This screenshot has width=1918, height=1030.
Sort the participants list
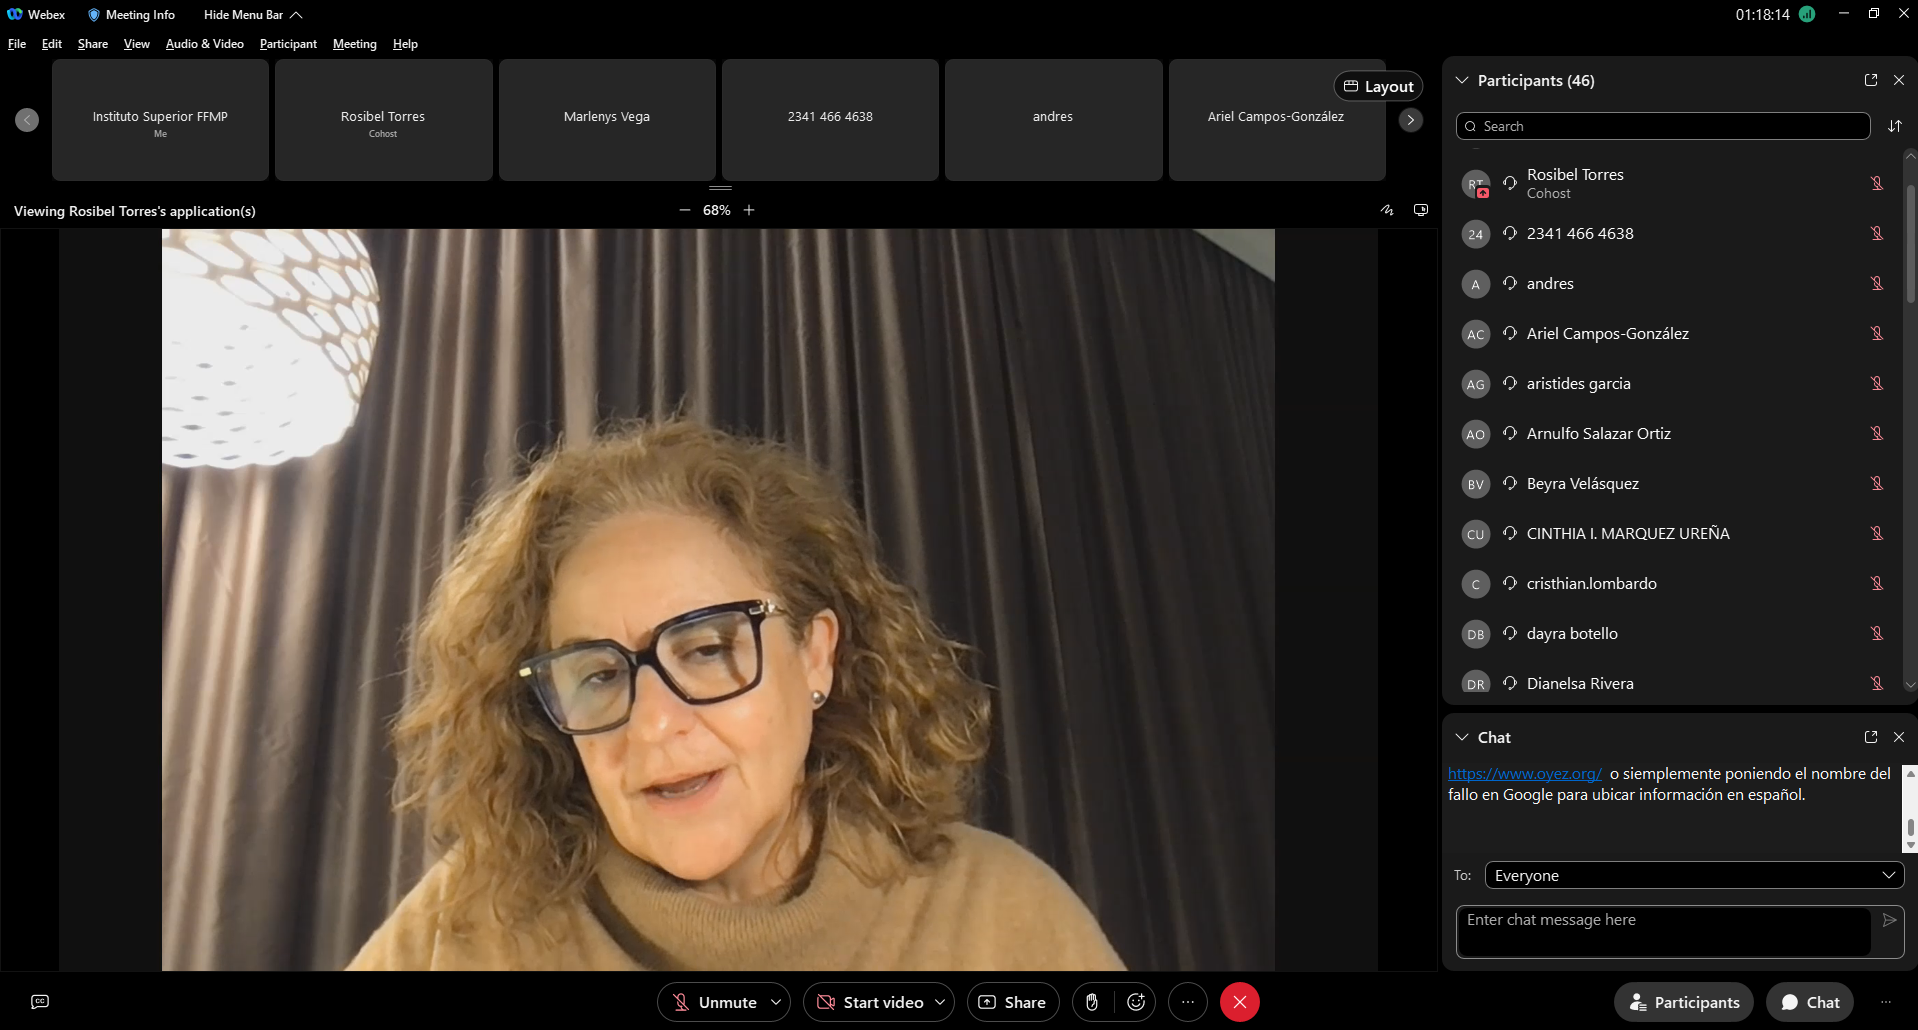tap(1895, 126)
